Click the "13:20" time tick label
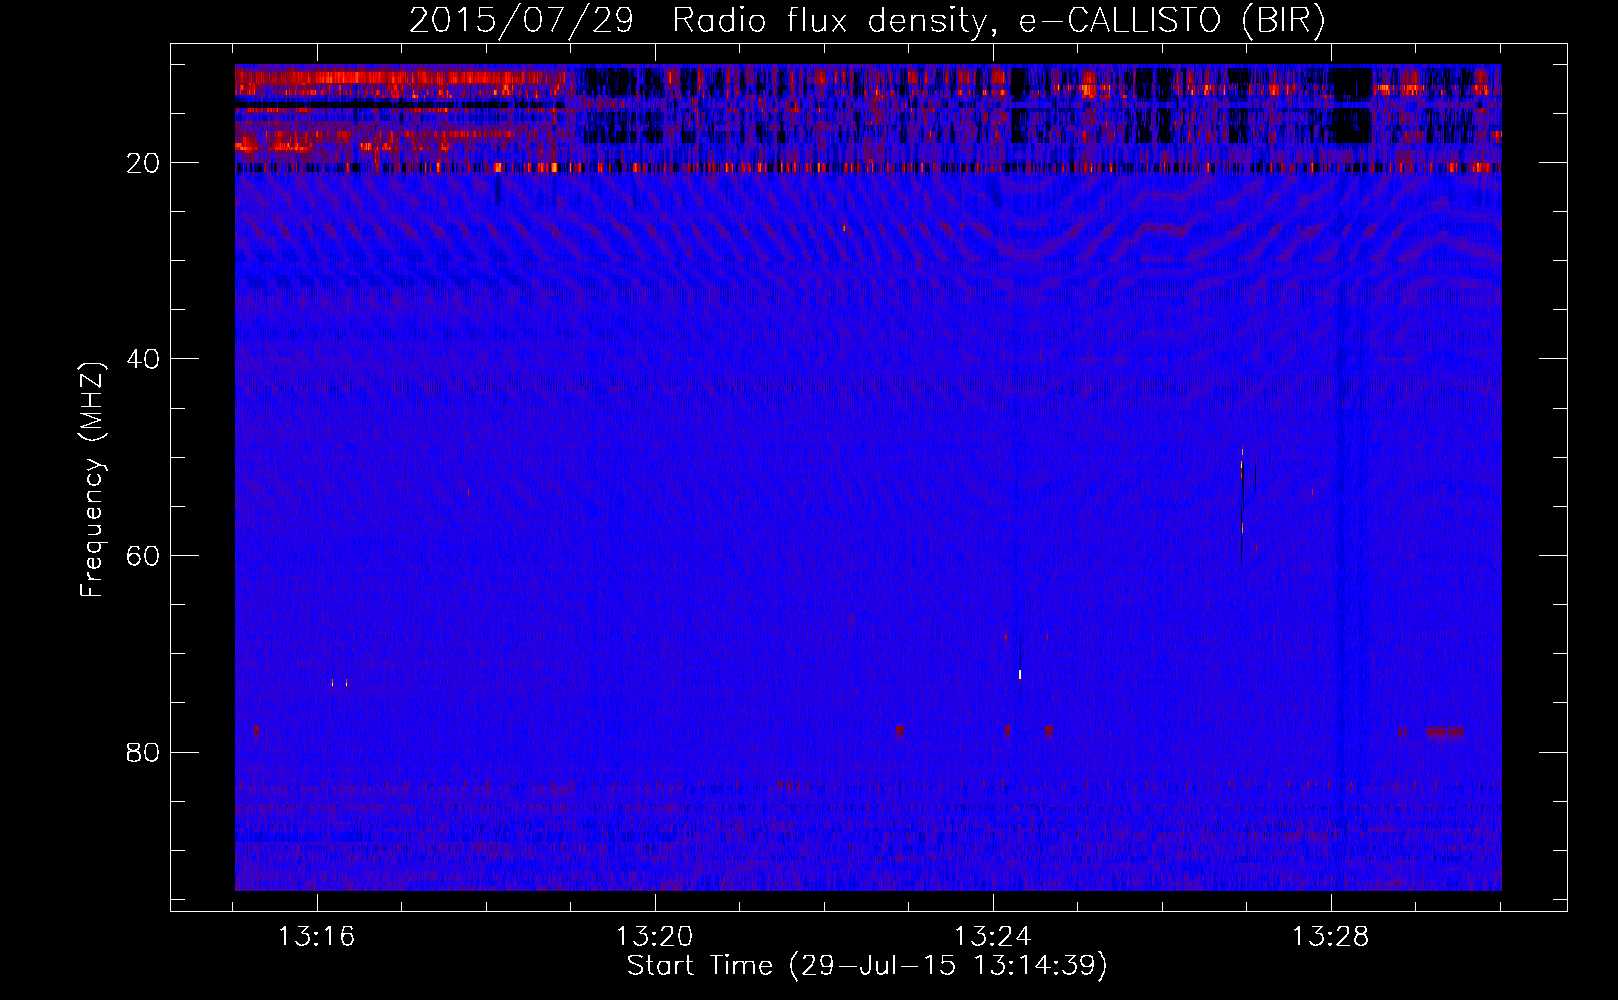This screenshot has width=1618, height=1000. pos(655,937)
